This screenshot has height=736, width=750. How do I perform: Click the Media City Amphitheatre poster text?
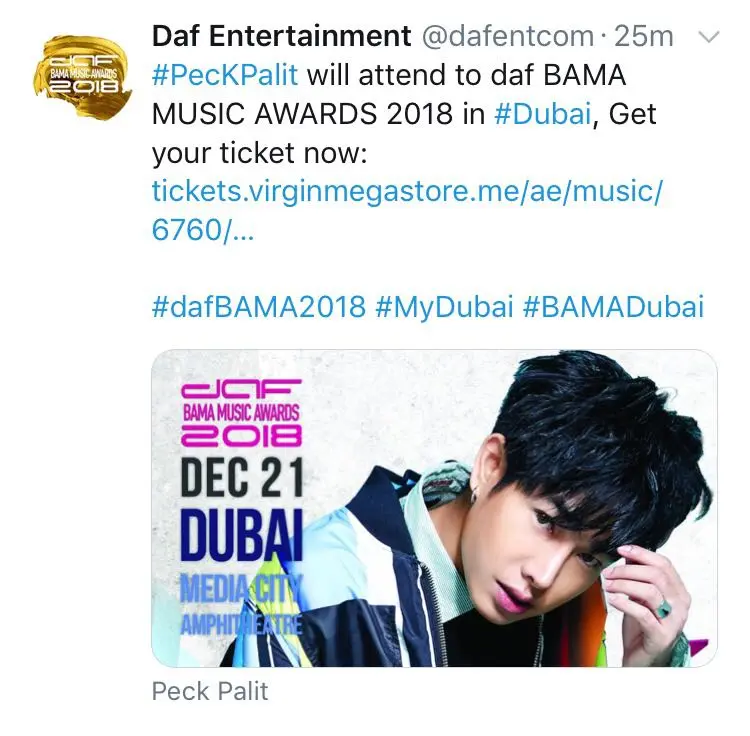pyautogui.click(x=242, y=604)
